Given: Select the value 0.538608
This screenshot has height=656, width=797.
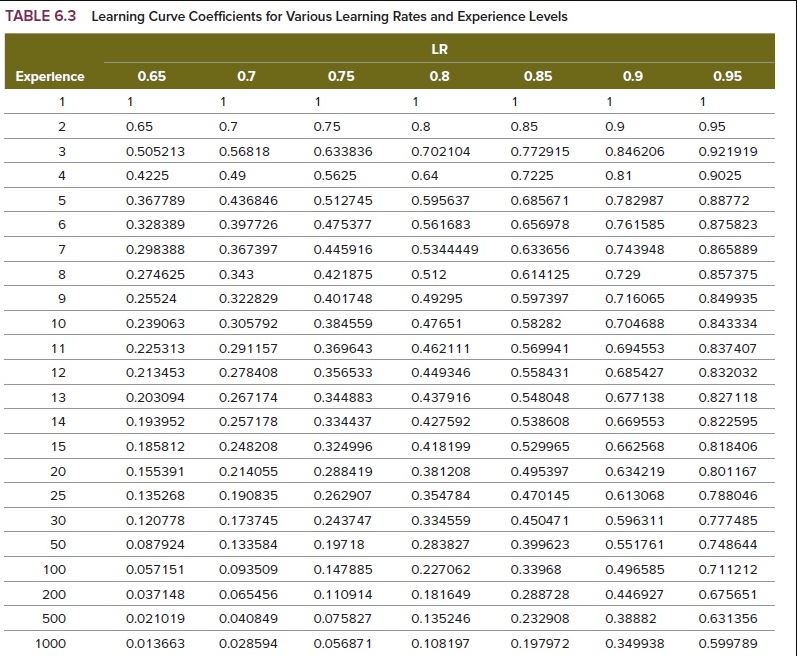Looking at the screenshot, I should coord(540,422).
